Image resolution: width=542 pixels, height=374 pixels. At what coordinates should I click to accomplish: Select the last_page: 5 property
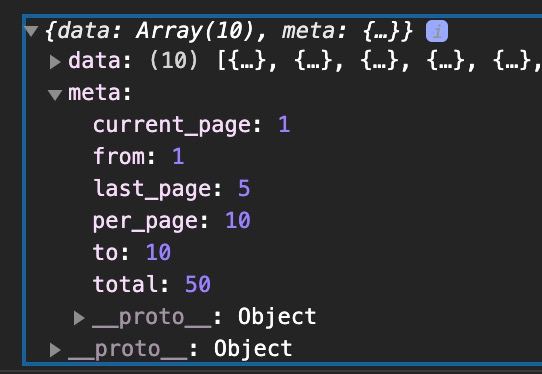[x=171, y=189]
